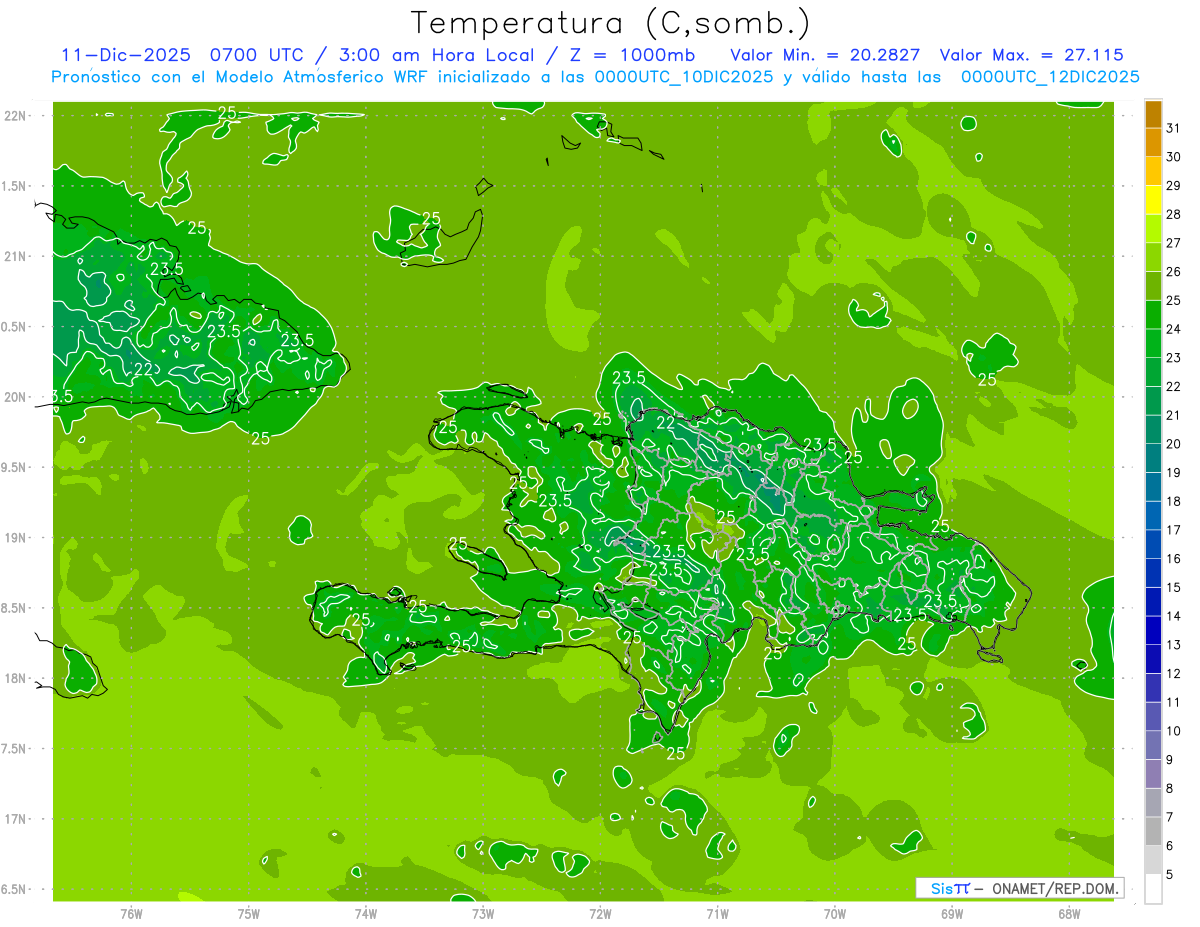Click legend value "5" on the color scale
The image size is (1200, 927).
(x=1170, y=875)
